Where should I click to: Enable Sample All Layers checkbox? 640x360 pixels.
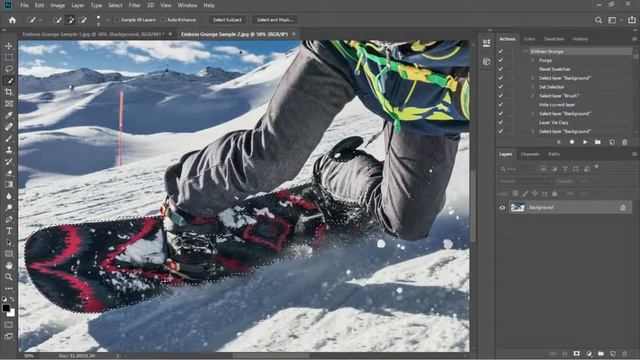[x=117, y=20]
